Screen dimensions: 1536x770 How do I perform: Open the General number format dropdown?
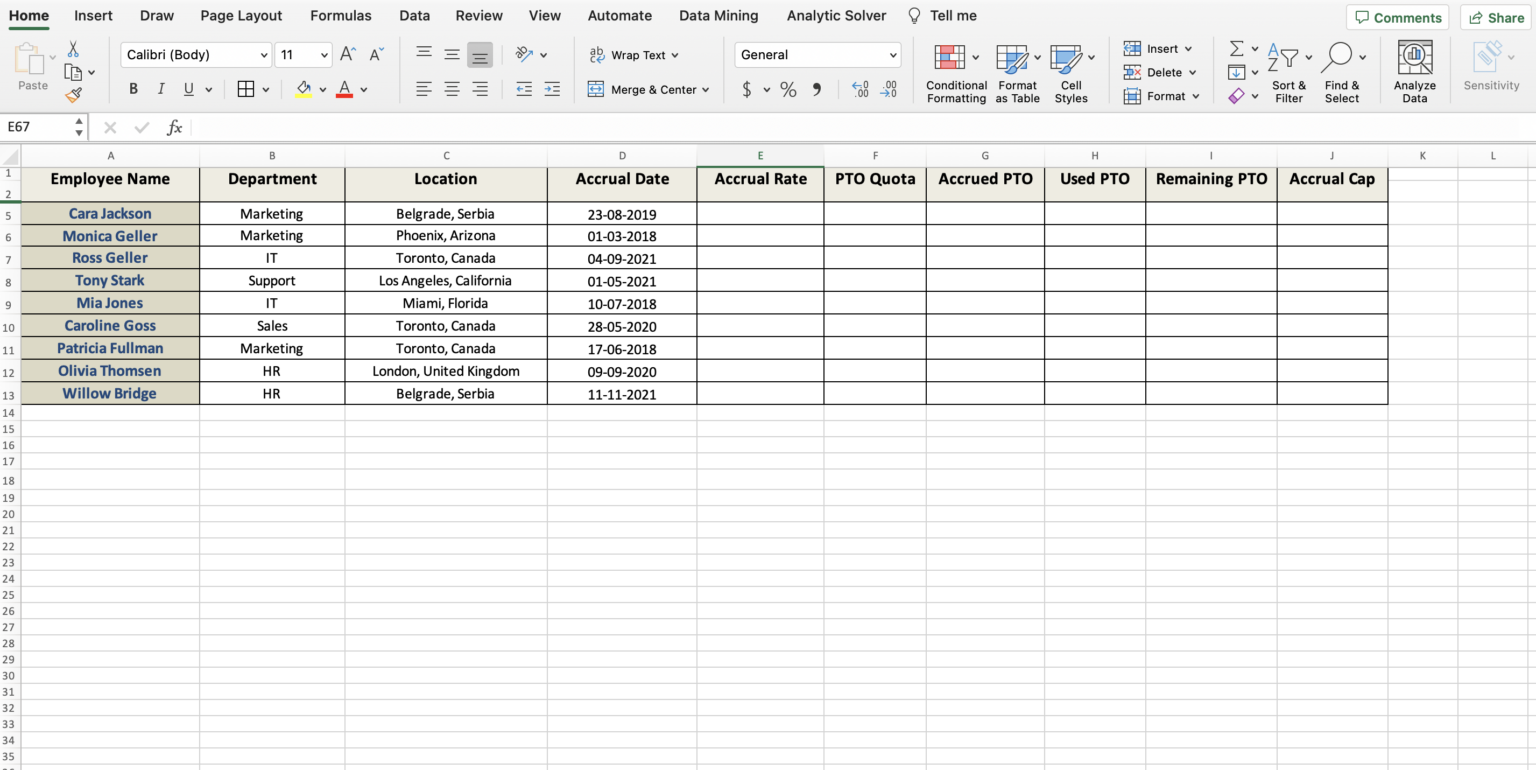click(893, 55)
